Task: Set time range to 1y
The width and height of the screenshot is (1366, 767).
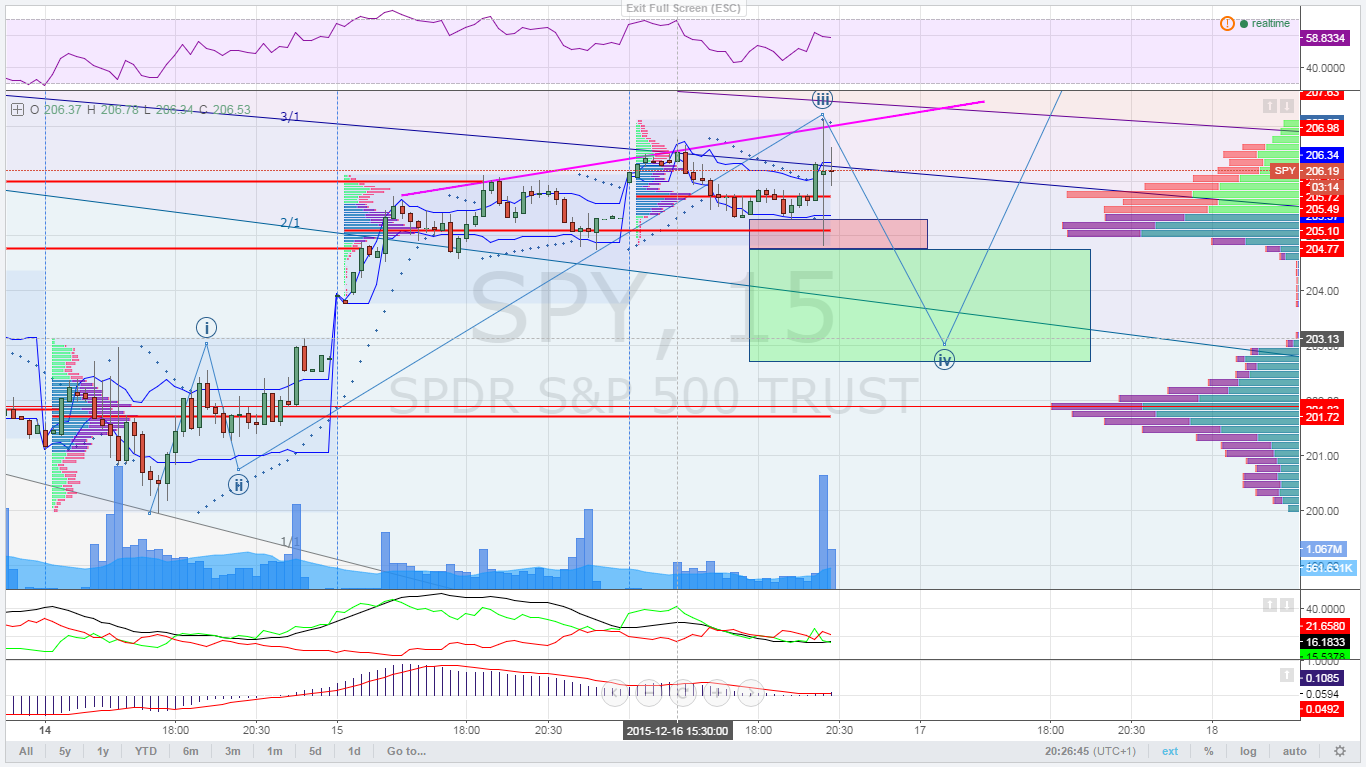Action: point(103,751)
